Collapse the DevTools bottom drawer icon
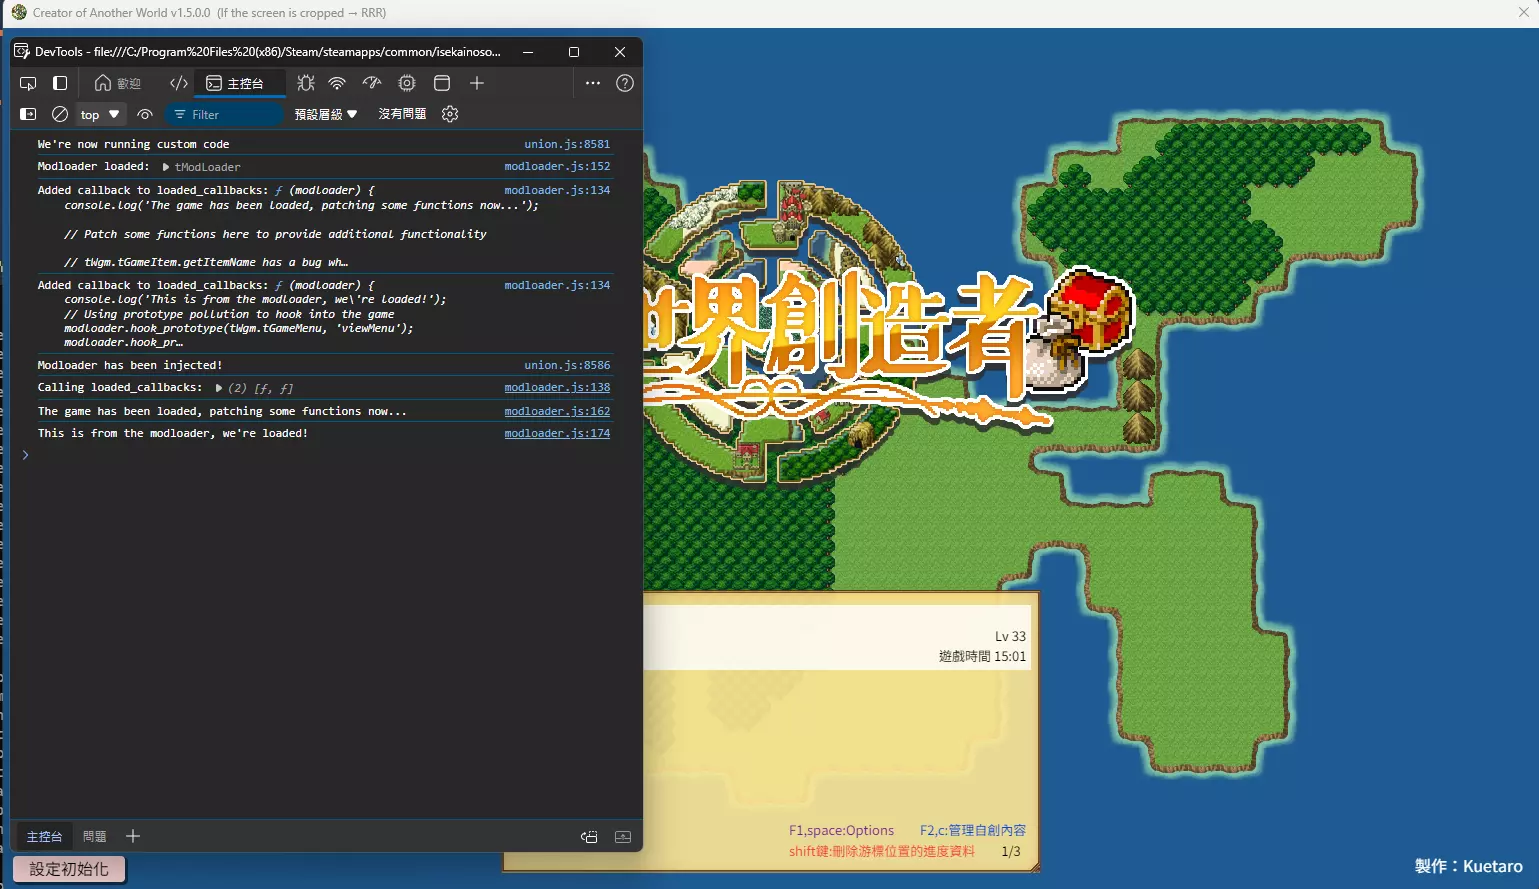This screenshot has width=1539, height=889. click(x=623, y=837)
